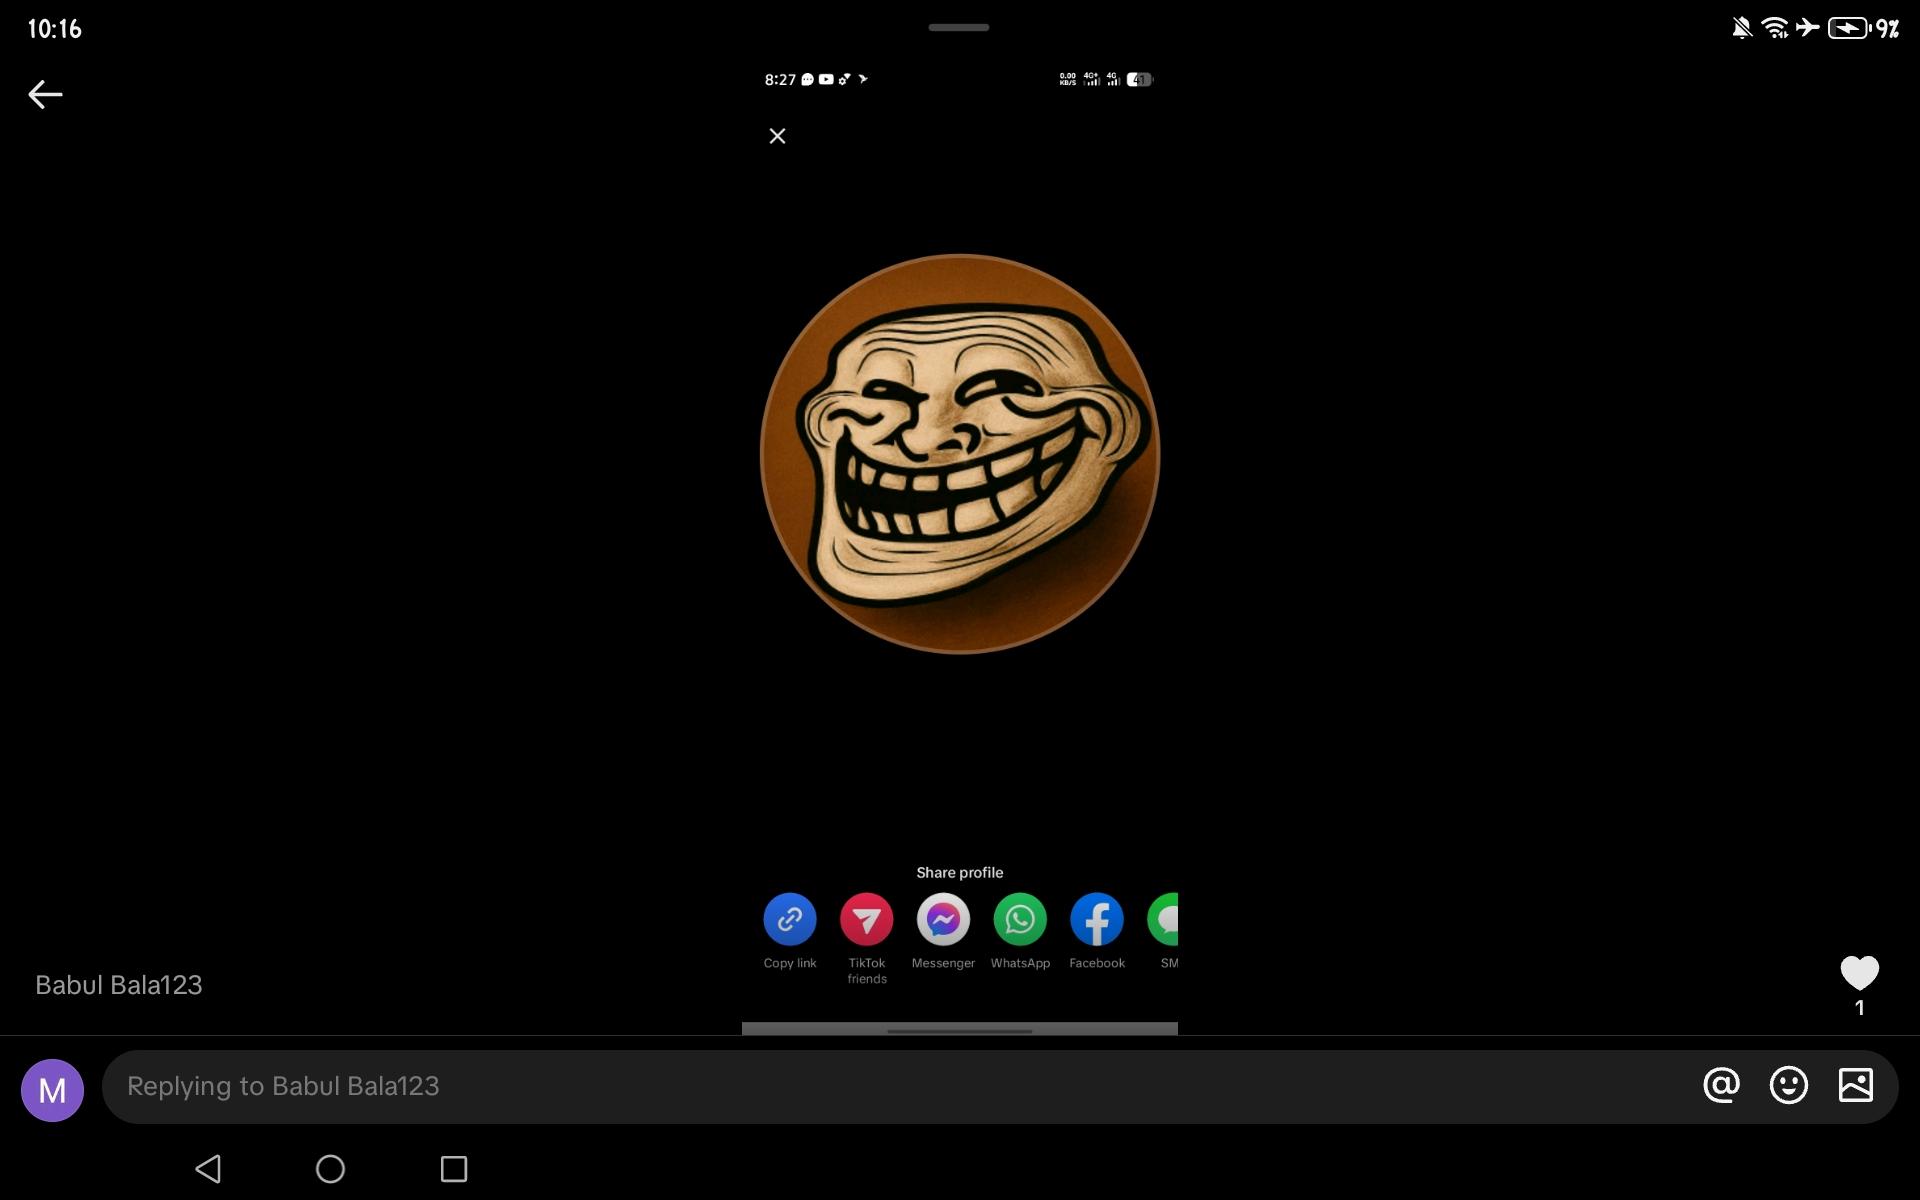
Task: Tap the Babul Bala123 username
Action: [x=119, y=985]
